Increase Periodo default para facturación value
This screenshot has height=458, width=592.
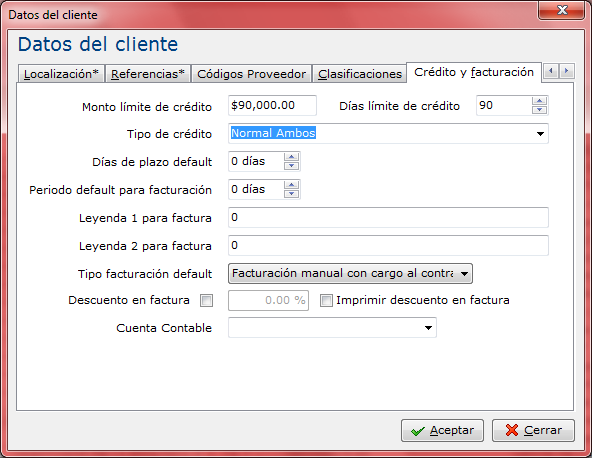tap(291, 185)
